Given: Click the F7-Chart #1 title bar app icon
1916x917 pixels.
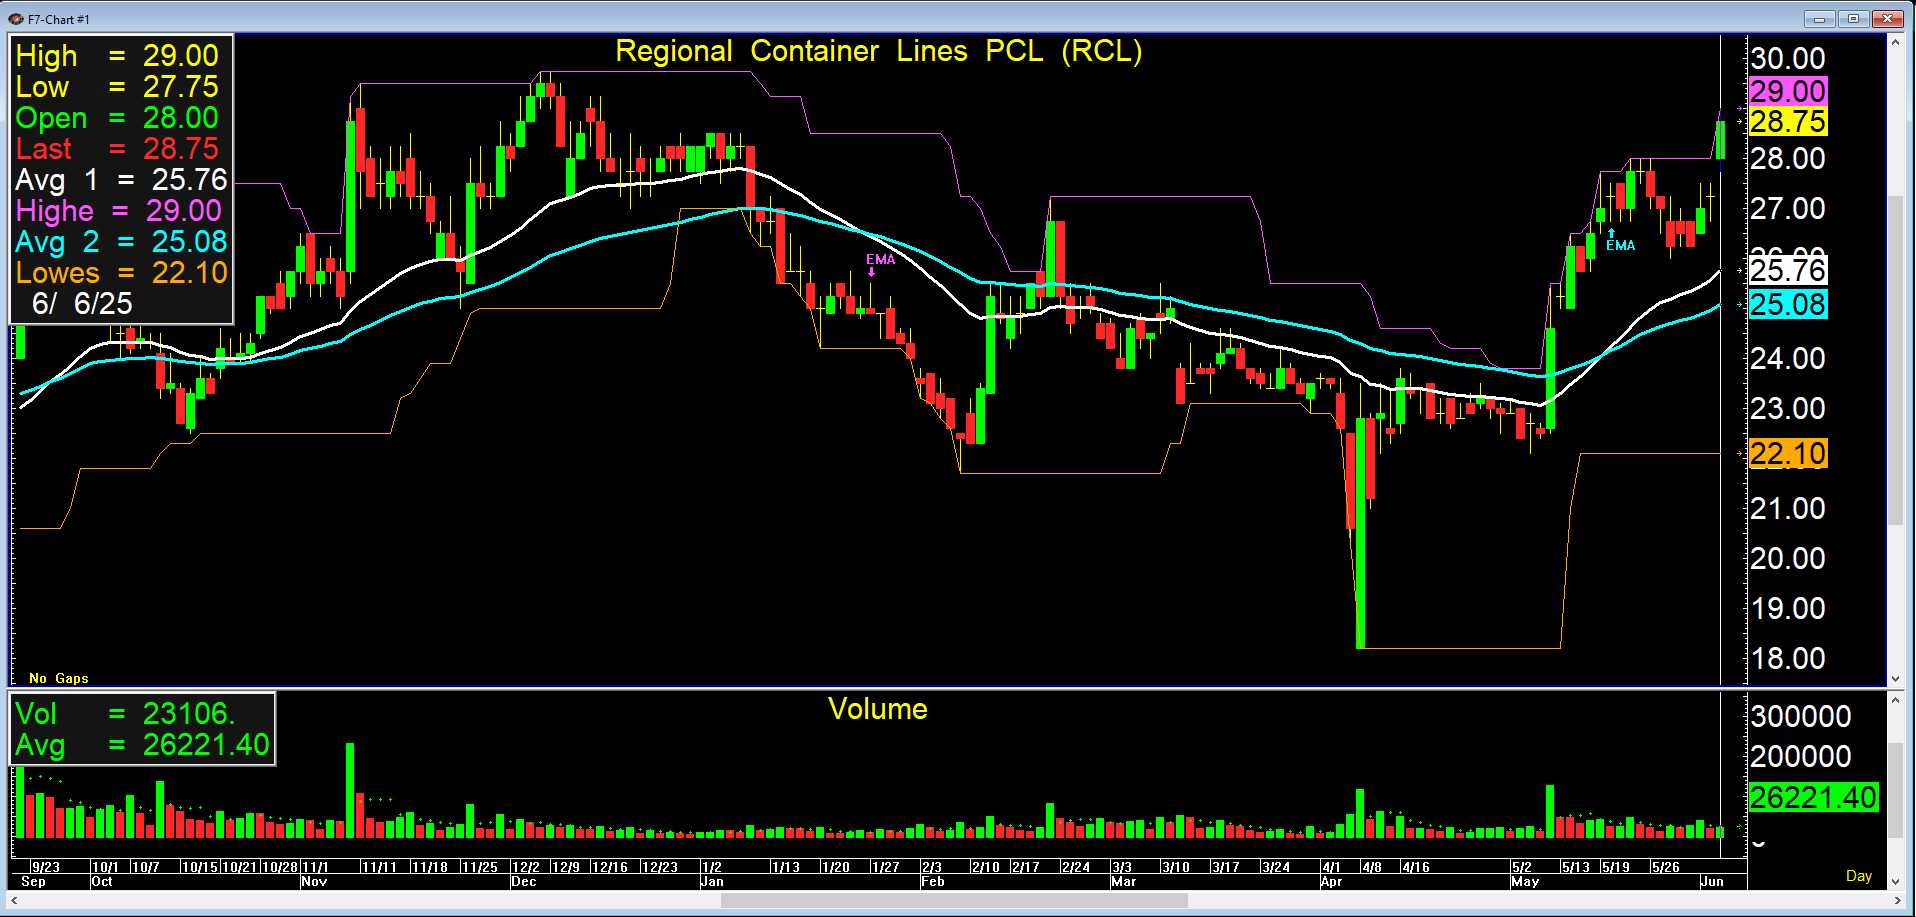Looking at the screenshot, I should click(16, 19).
